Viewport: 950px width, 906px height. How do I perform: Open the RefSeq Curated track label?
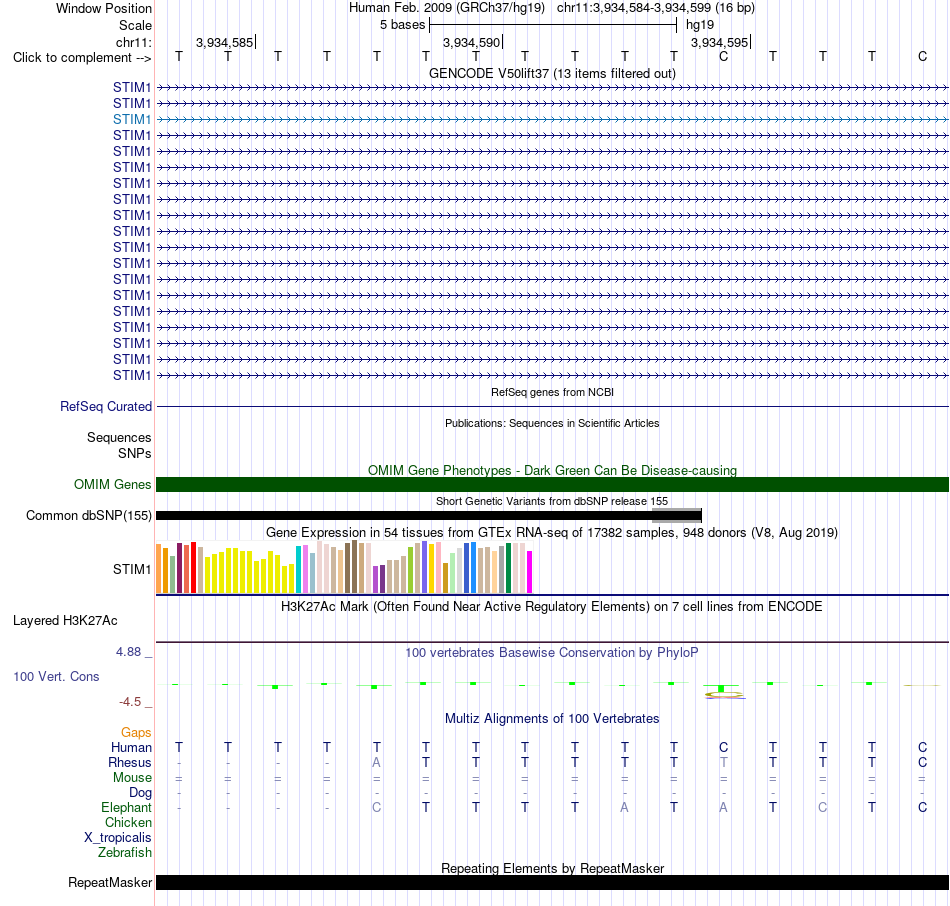(x=105, y=407)
